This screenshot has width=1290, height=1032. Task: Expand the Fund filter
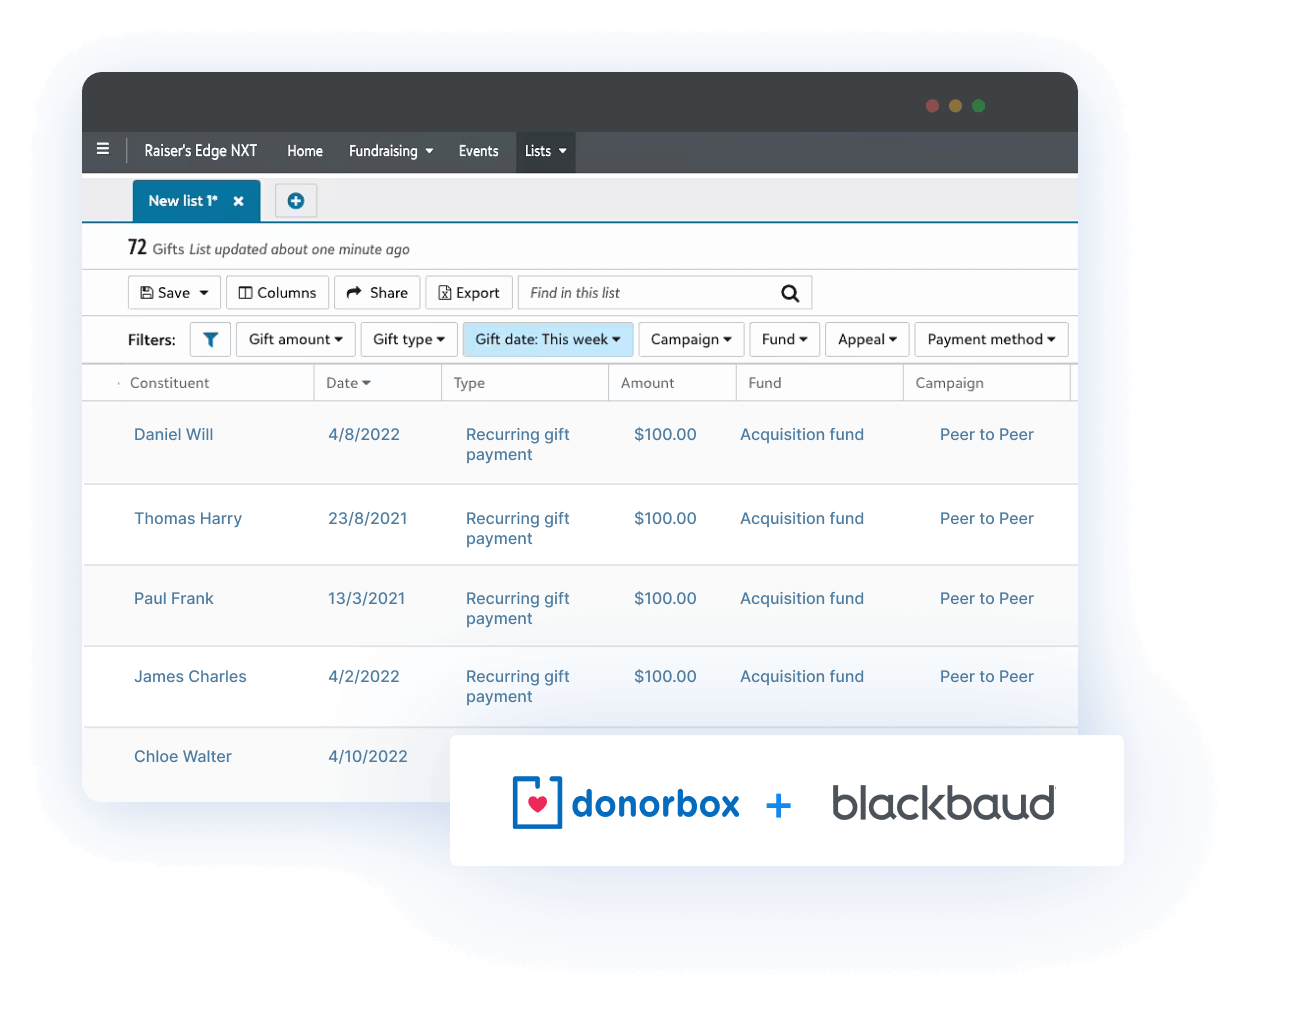tap(785, 340)
